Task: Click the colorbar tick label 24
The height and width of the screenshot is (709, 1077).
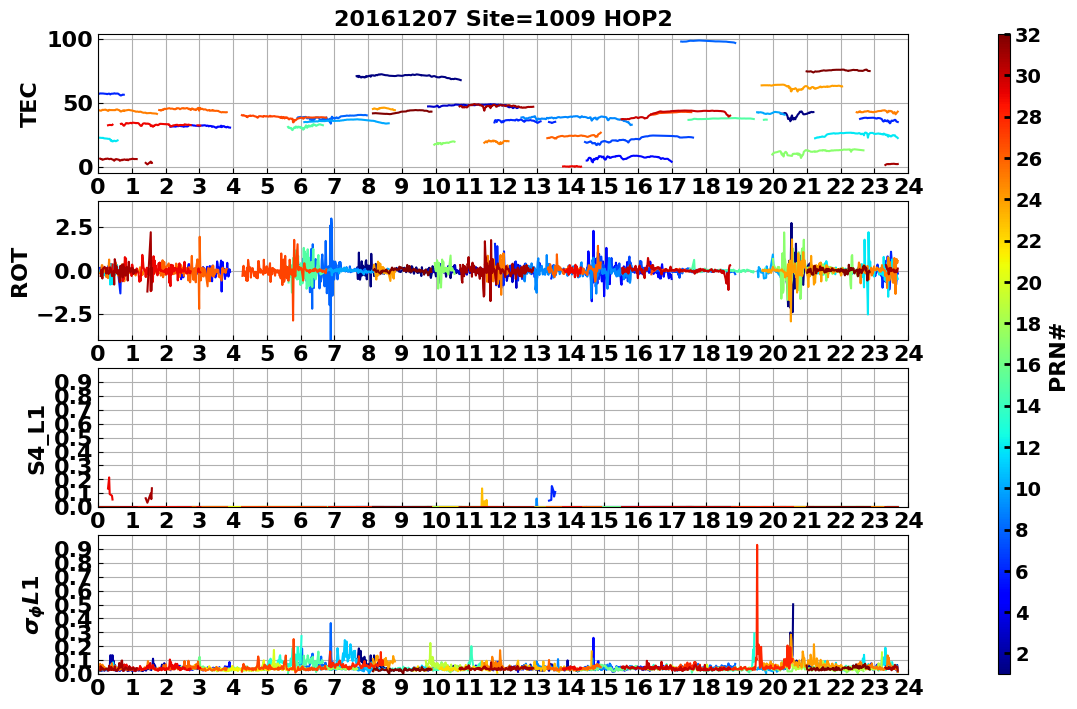Action: (x=1028, y=200)
